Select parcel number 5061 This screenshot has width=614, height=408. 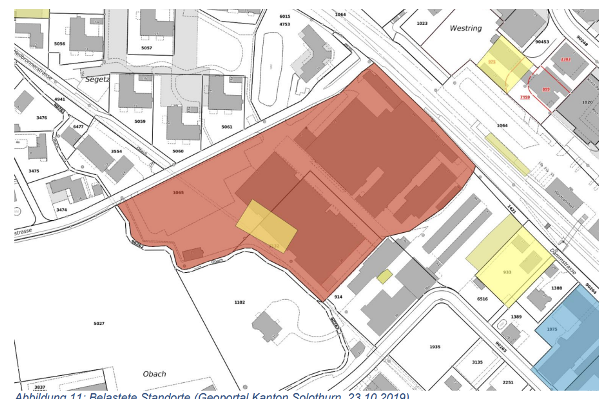[227, 127]
